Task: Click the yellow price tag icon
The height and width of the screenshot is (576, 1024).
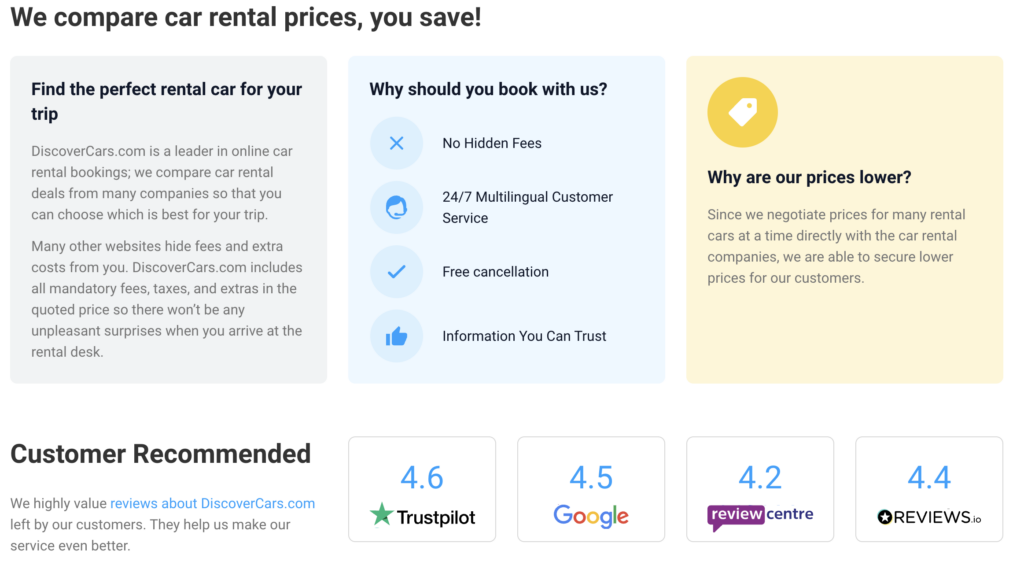Action: 743,112
